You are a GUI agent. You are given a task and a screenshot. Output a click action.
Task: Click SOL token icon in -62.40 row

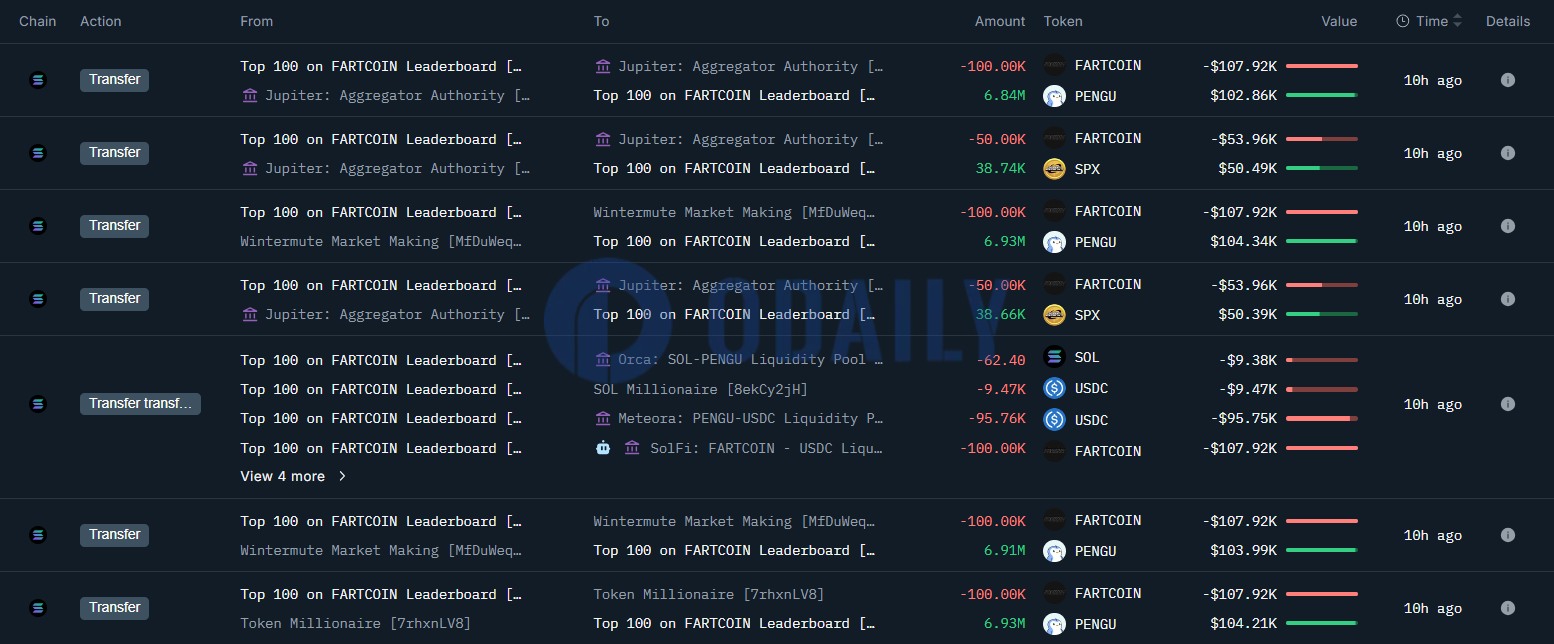(1054, 357)
